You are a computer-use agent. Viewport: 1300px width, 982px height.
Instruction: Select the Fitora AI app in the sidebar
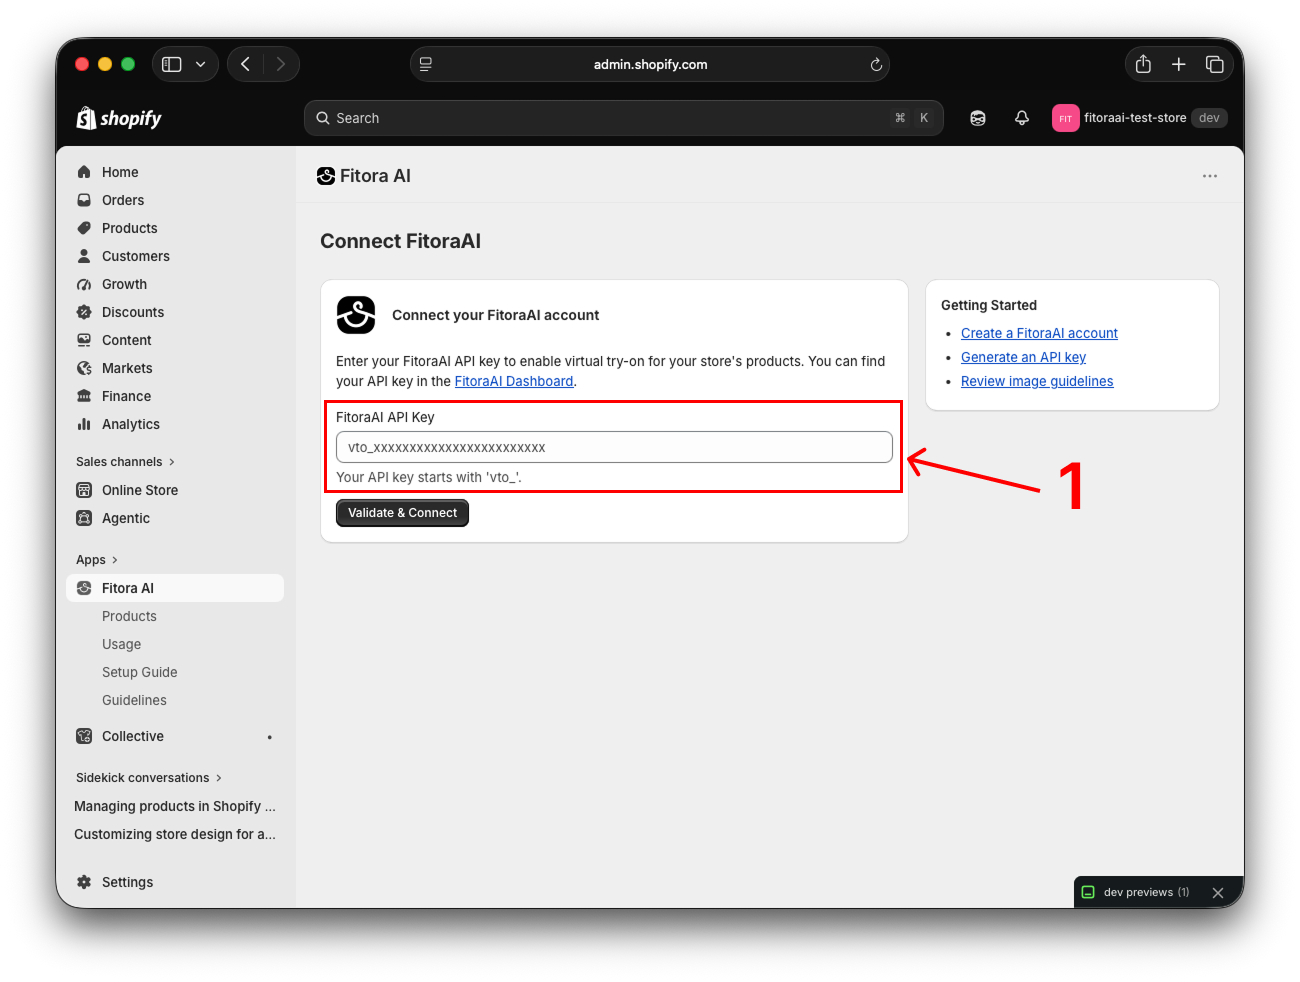[x=175, y=588]
